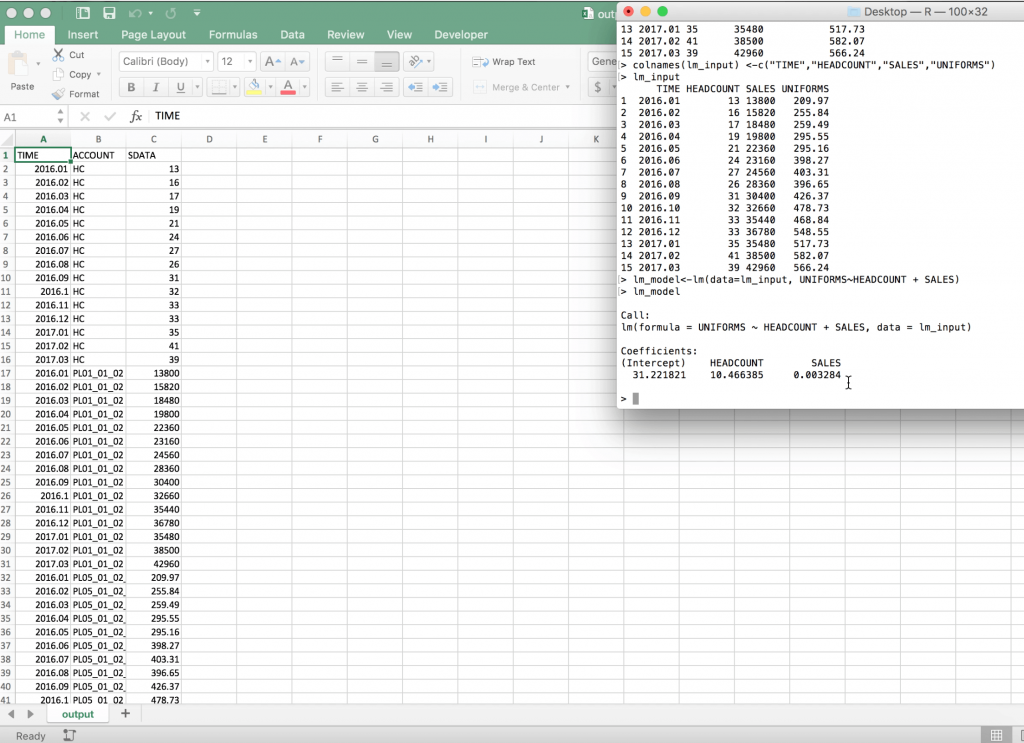The width and height of the screenshot is (1024, 743).
Task: Open the fill color dropdown arrow
Action: click(x=270, y=87)
